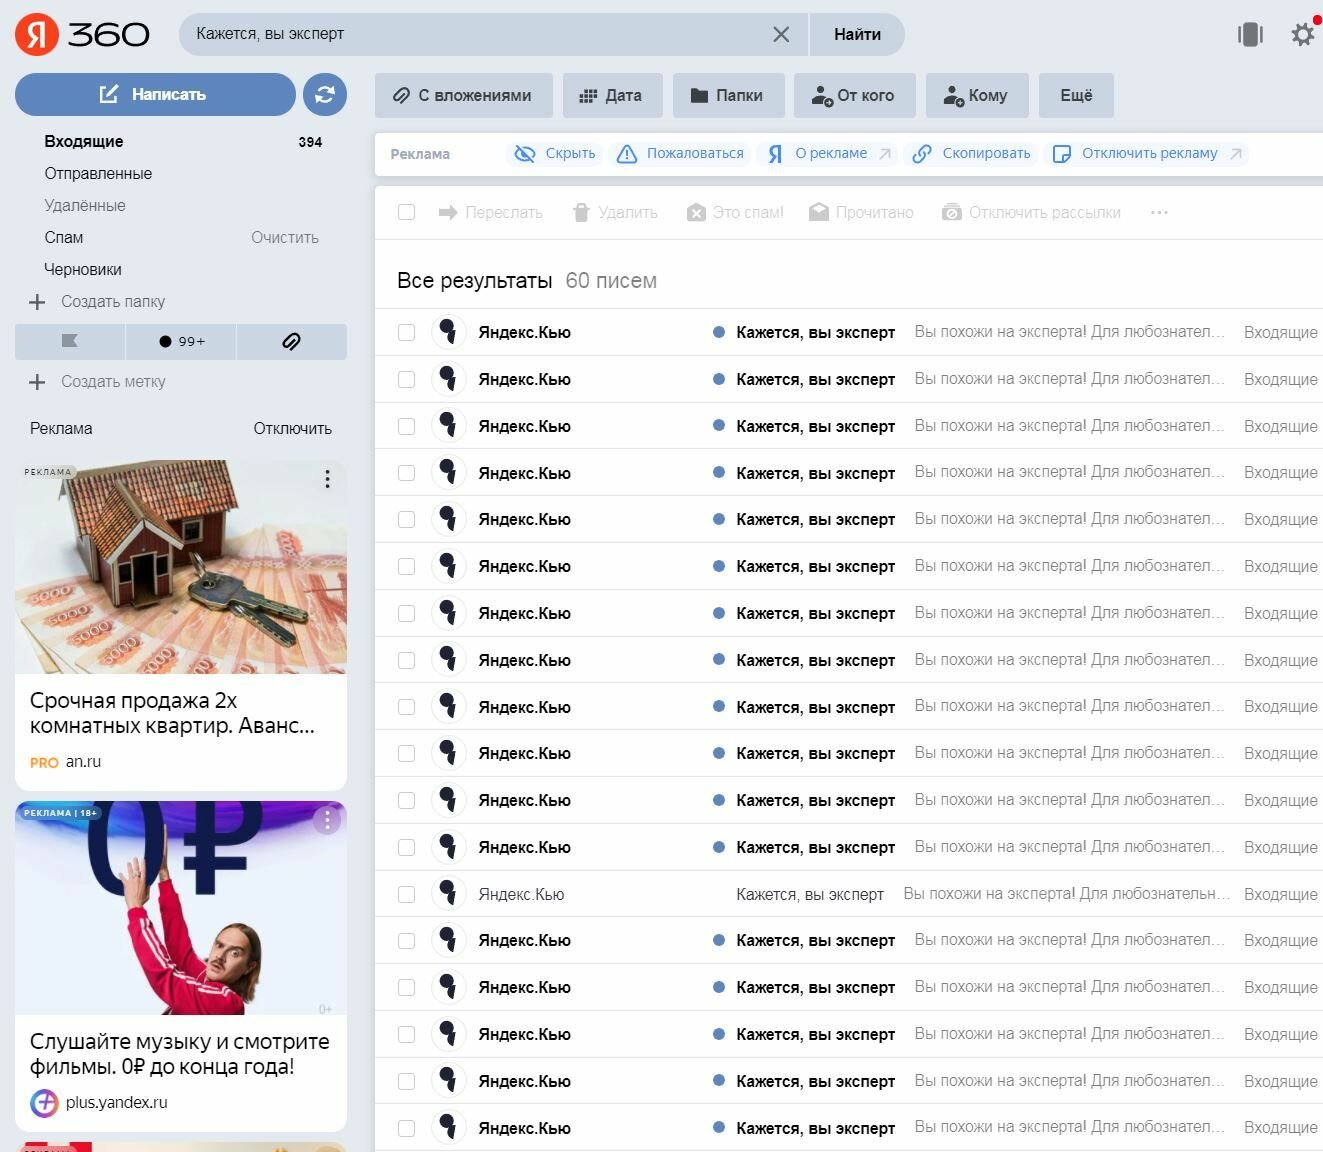Show messages with attachments via paperclip icon
The height and width of the screenshot is (1152, 1323).
click(292, 341)
